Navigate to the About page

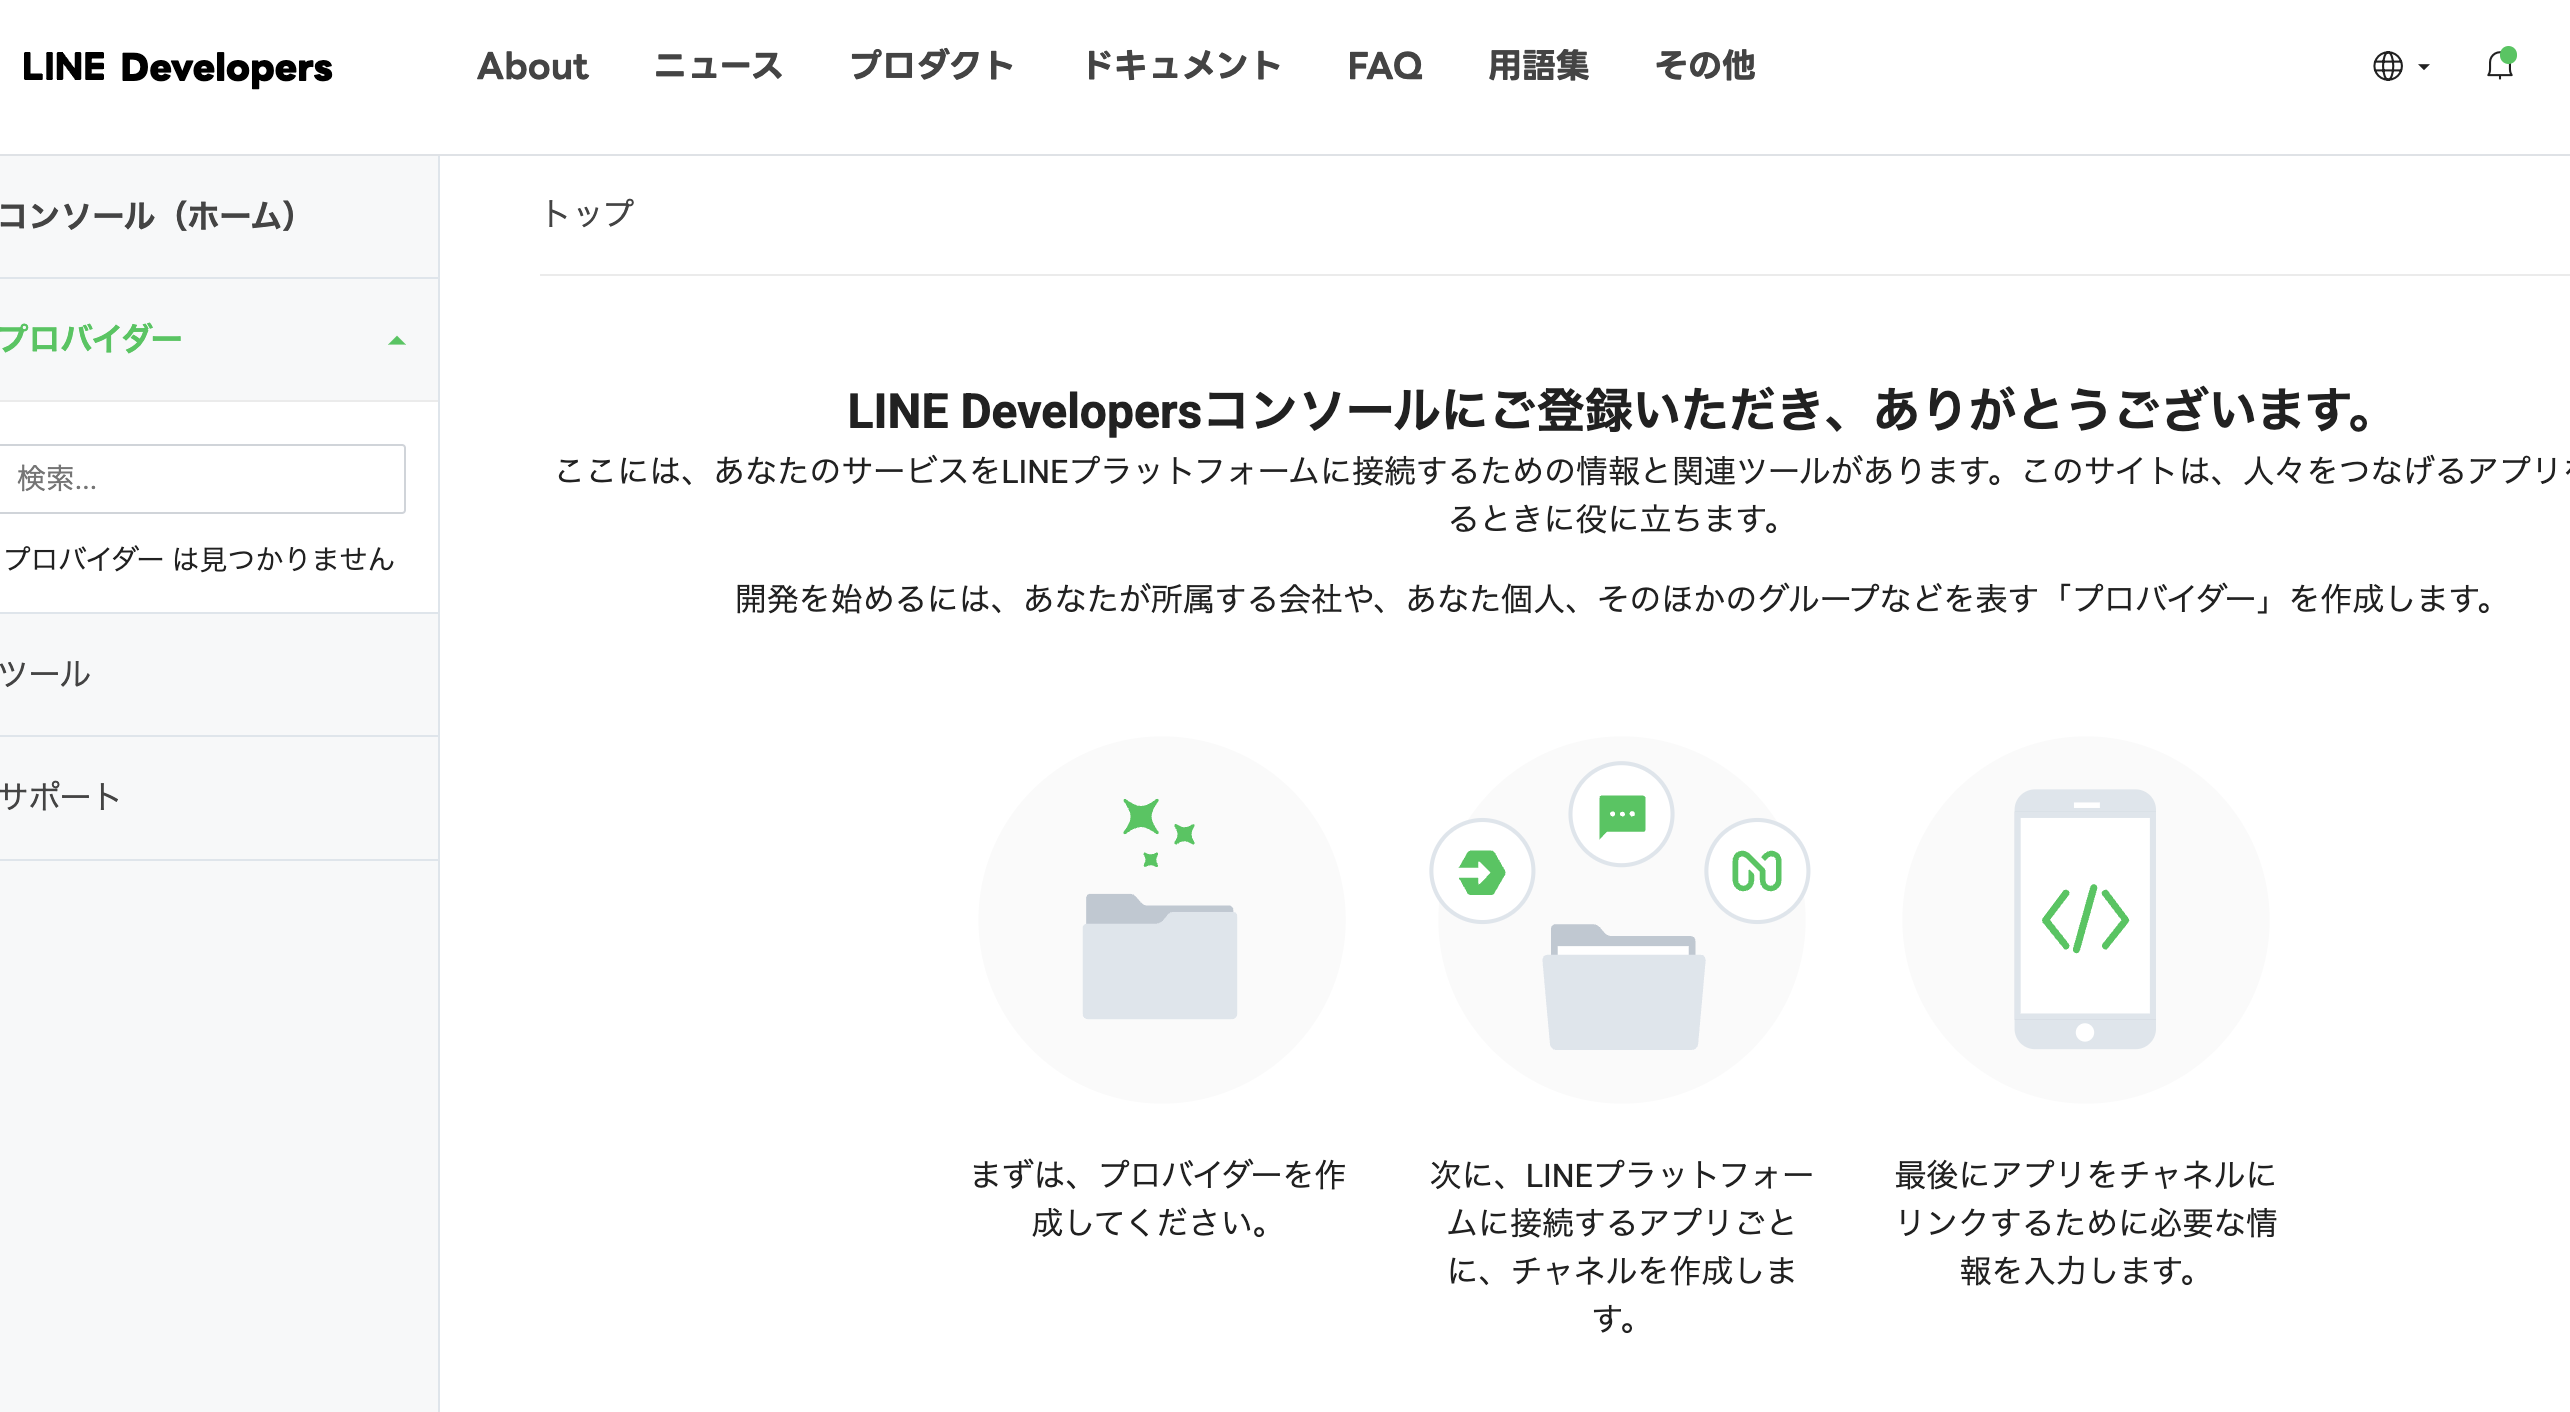pos(533,66)
